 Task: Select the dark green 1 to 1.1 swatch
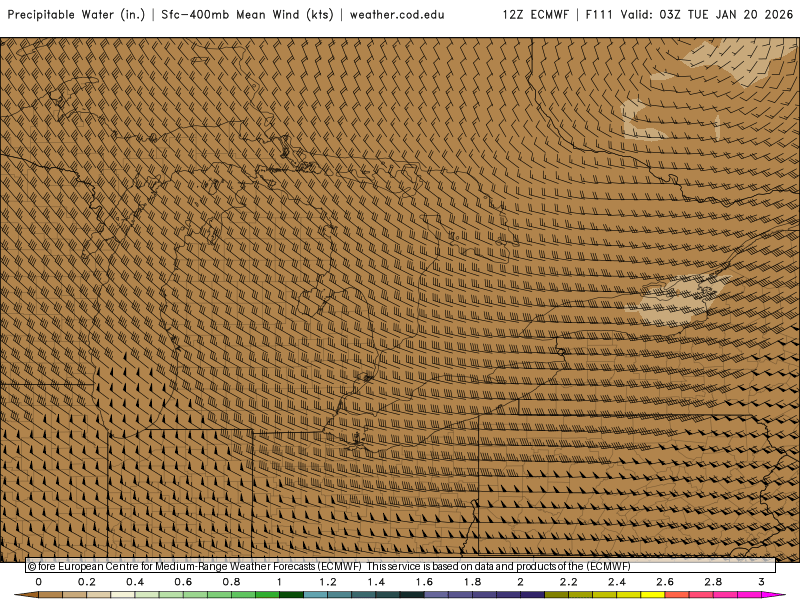point(291,595)
